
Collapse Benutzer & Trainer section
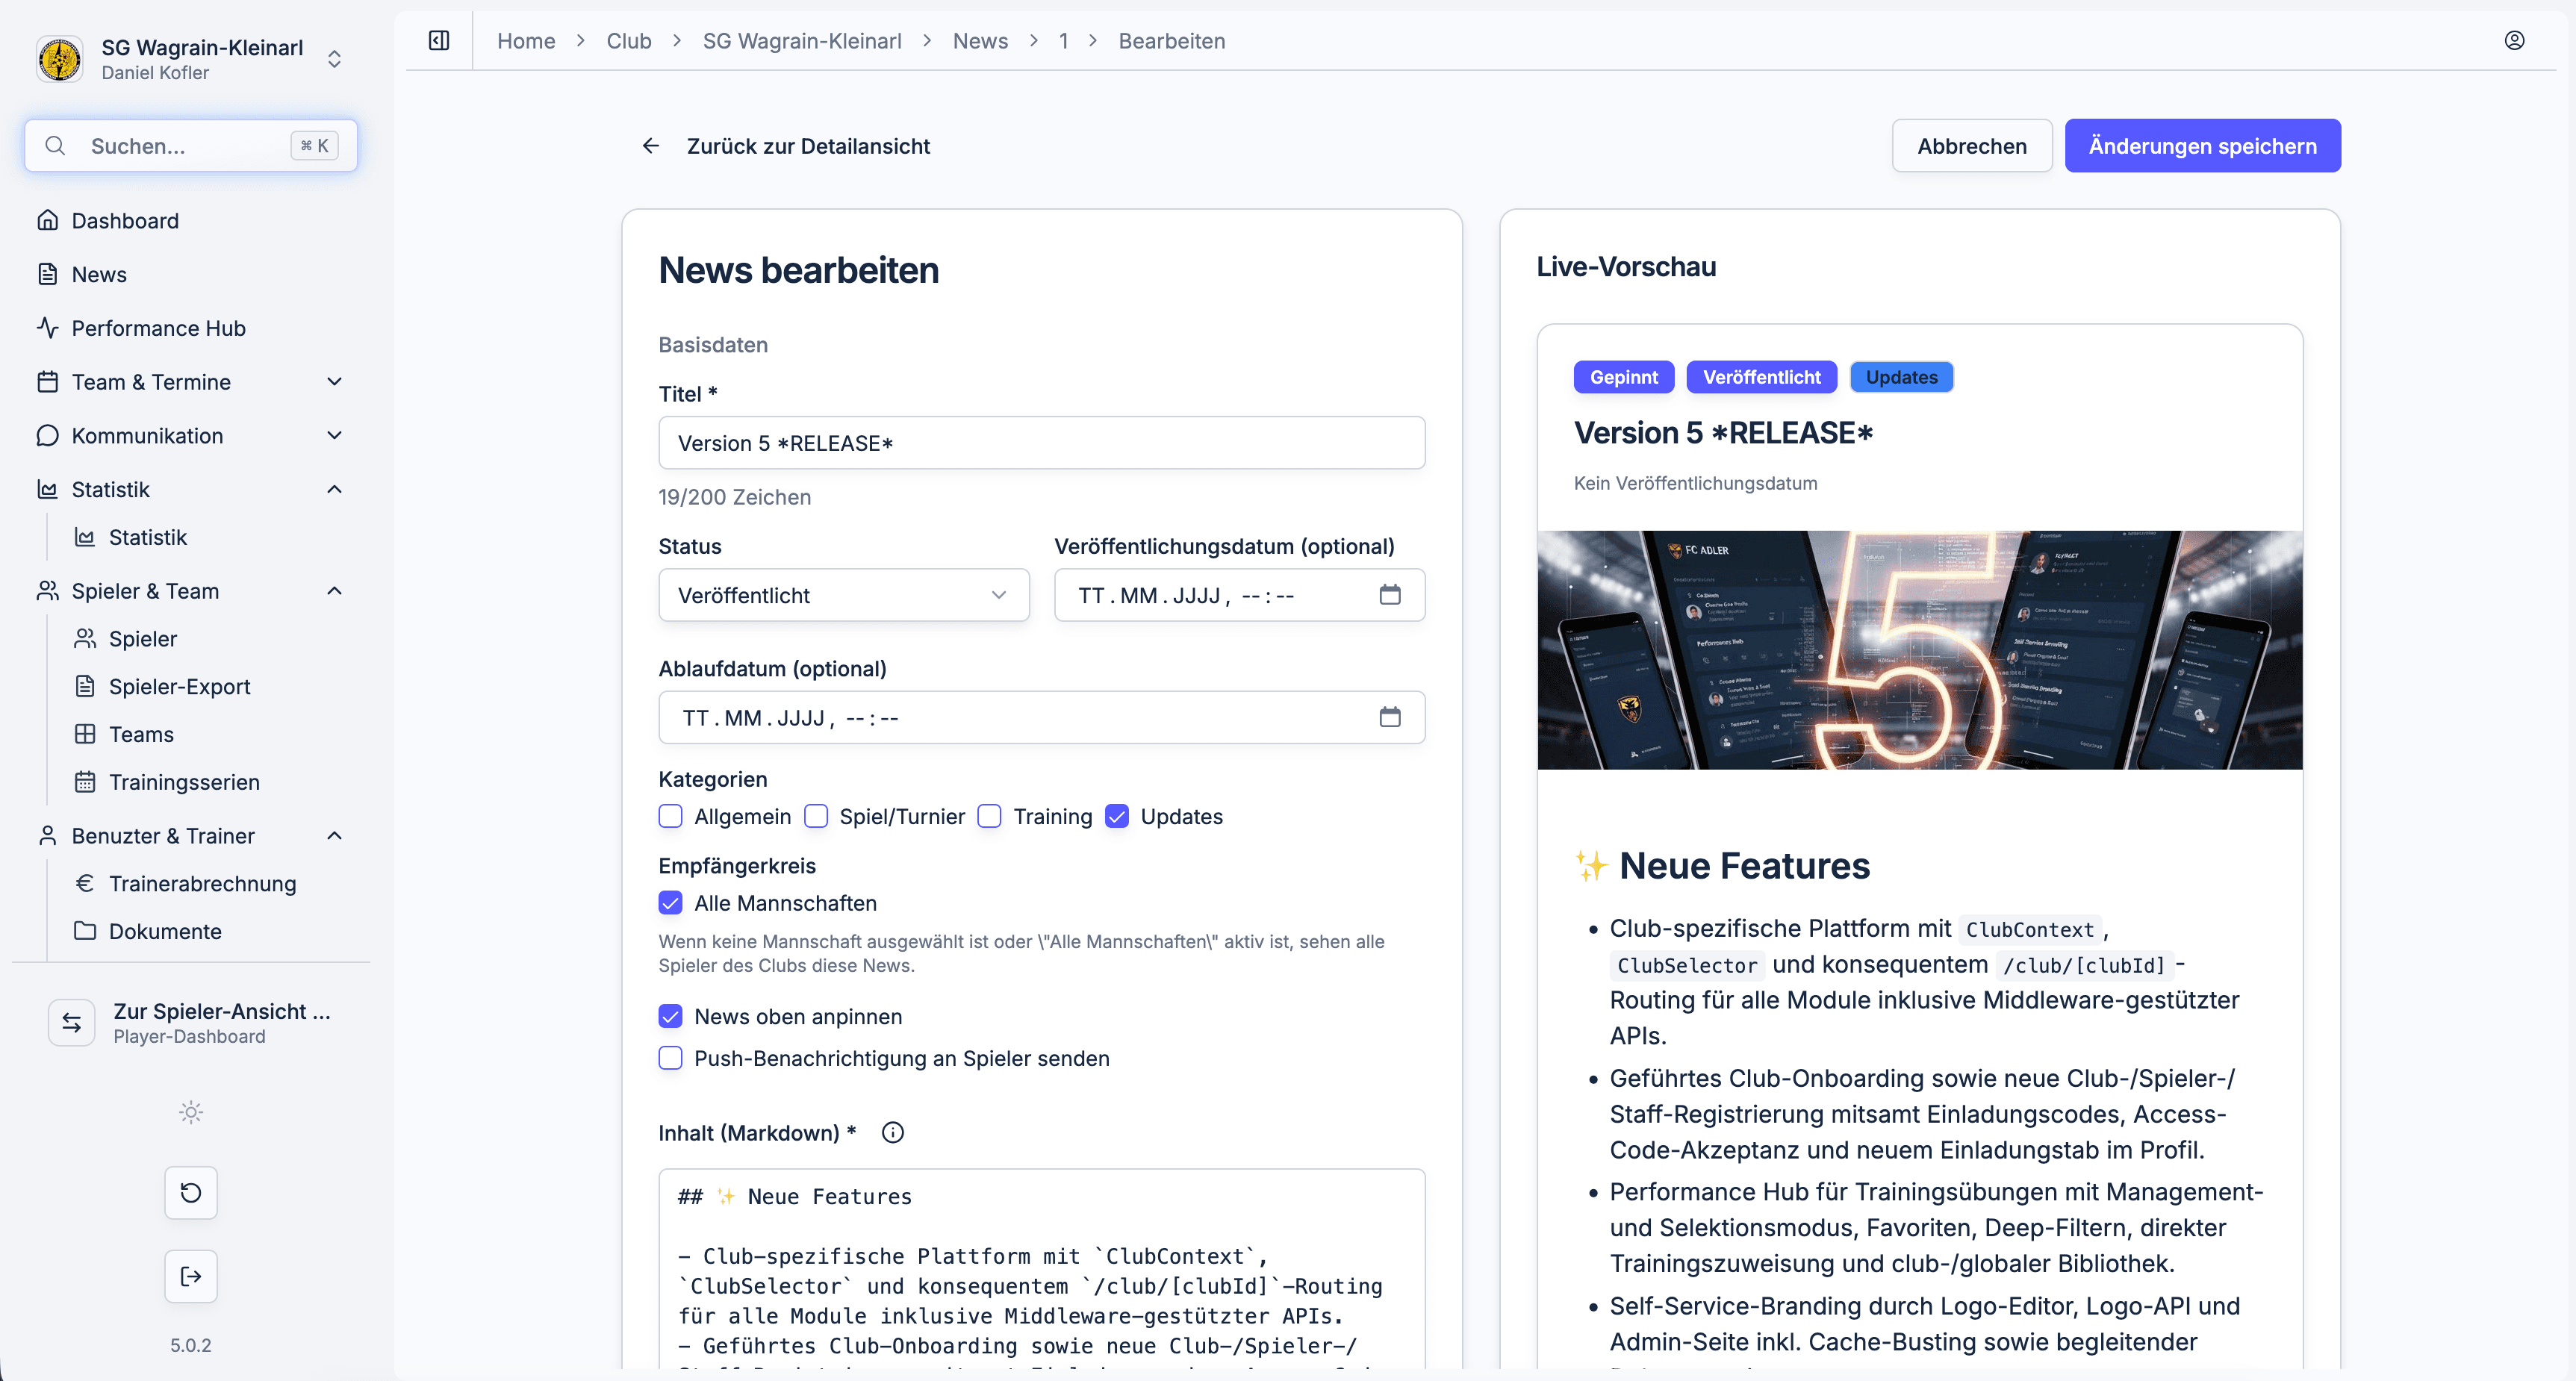click(x=191, y=836)
